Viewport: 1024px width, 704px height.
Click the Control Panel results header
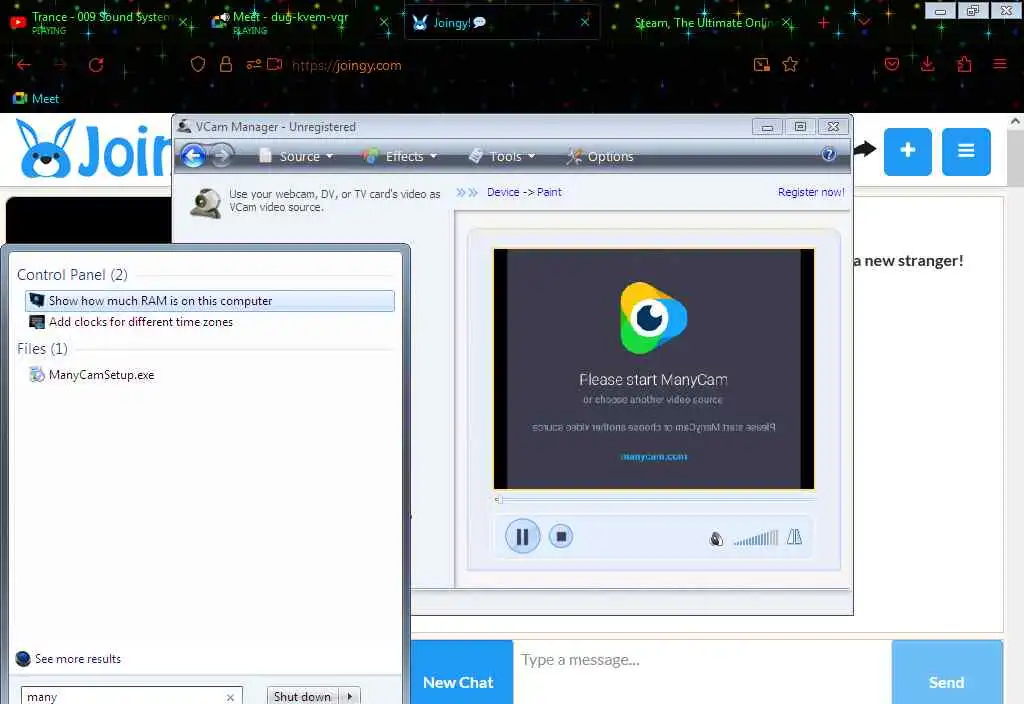point(72,275)
